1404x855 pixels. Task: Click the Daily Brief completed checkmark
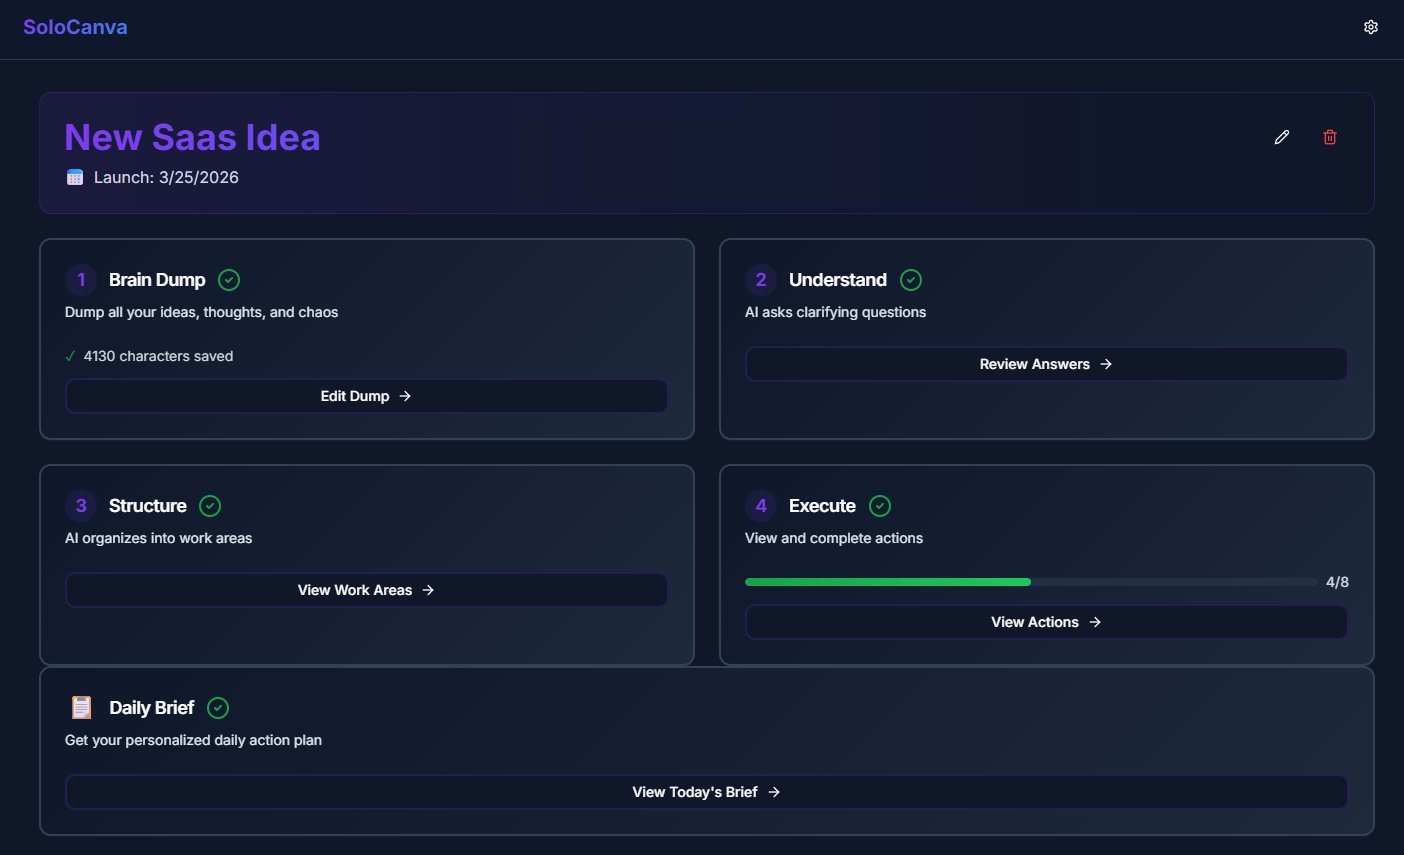(x=218, y=708)
